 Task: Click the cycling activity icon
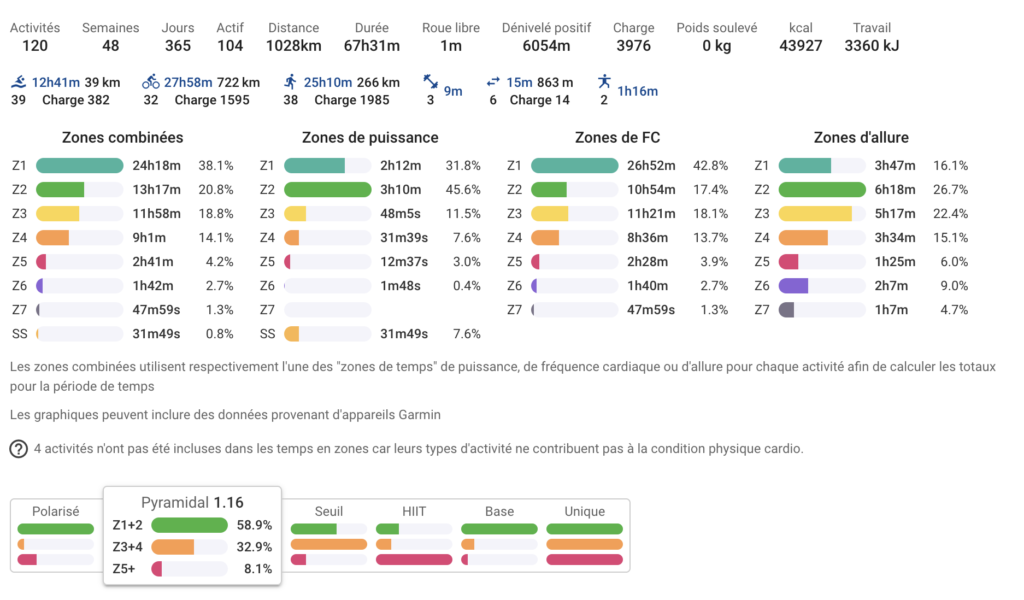pyautogui.click(x=151, y=82)
